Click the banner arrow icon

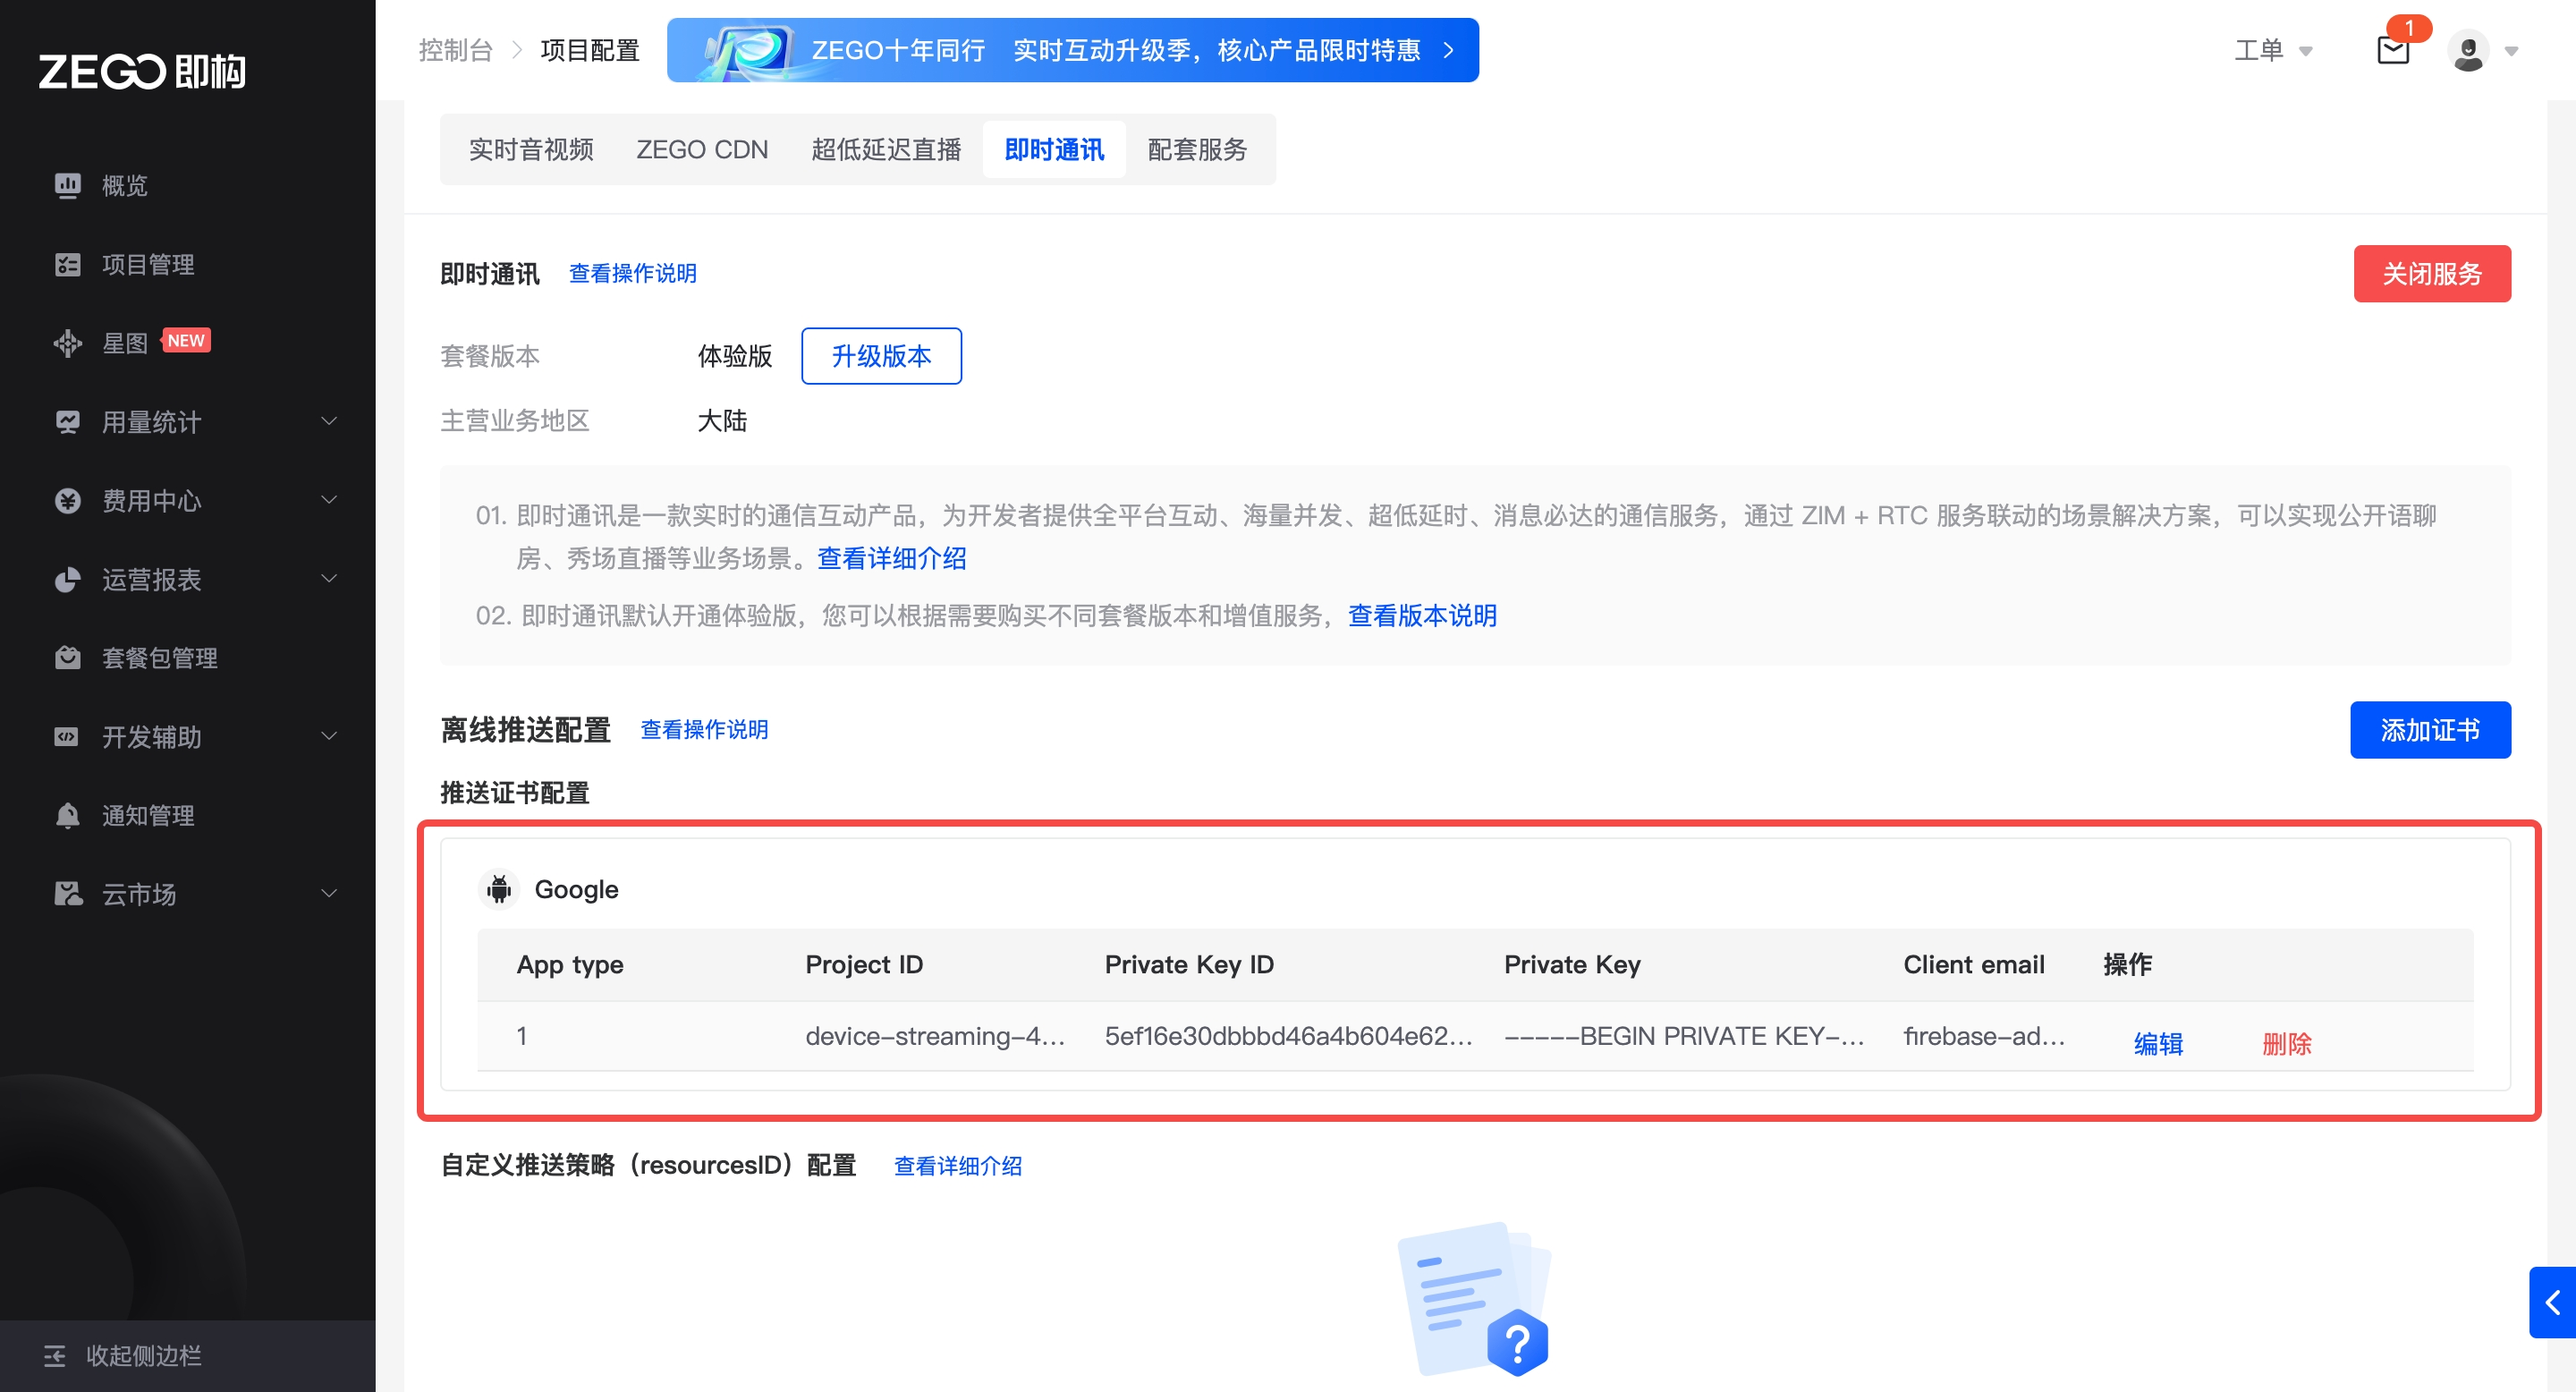1448,50
